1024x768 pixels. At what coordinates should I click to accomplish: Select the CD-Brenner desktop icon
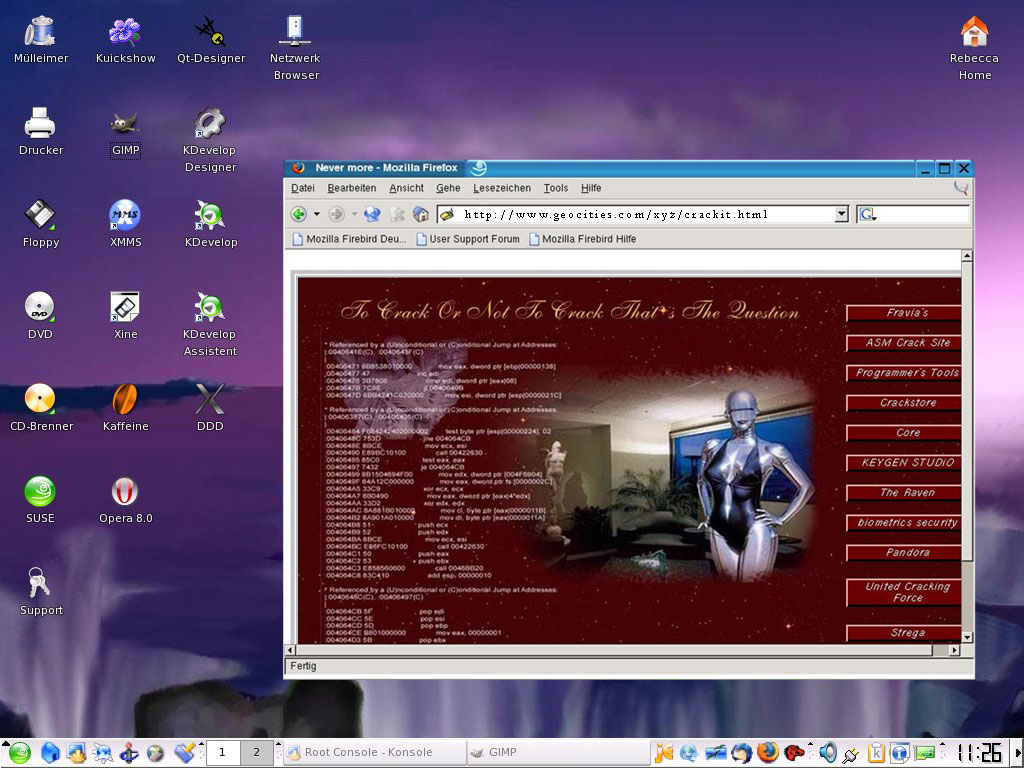pyautogui.click(x=40, y=408)
